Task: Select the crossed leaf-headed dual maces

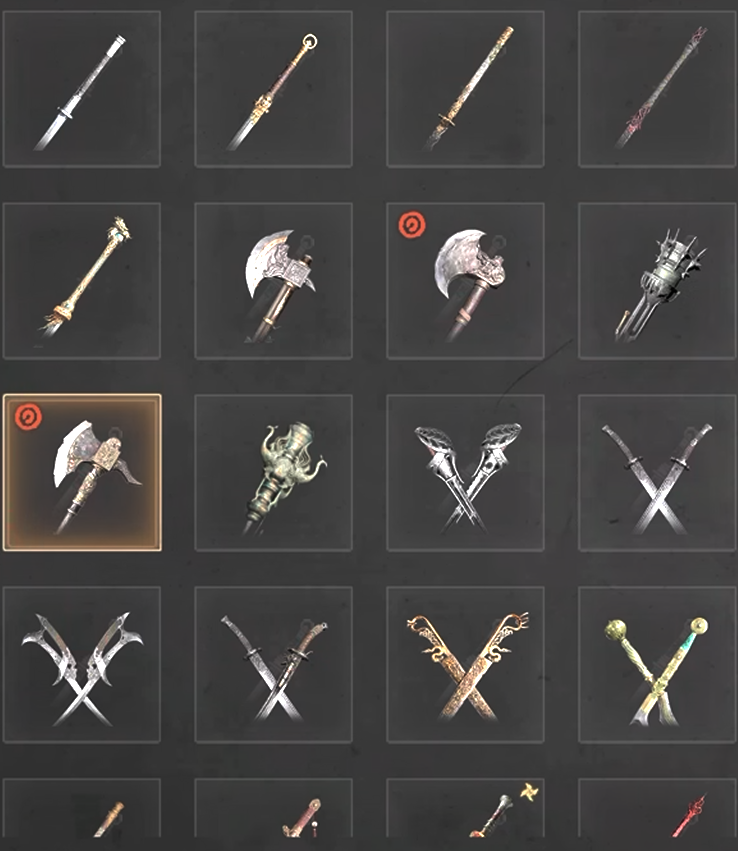Action: click(466, 473)
